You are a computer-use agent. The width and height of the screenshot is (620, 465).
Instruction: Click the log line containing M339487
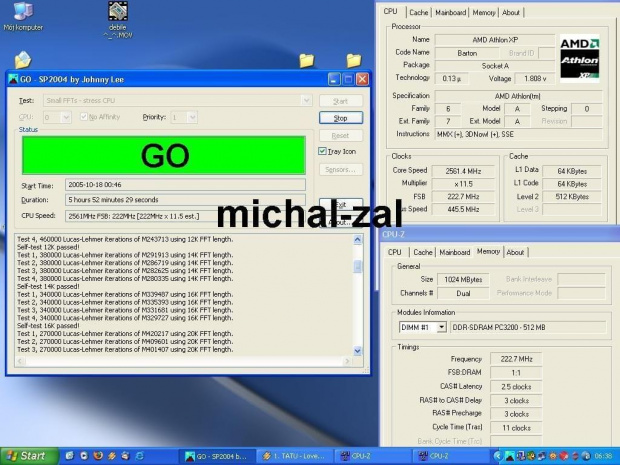125,294
